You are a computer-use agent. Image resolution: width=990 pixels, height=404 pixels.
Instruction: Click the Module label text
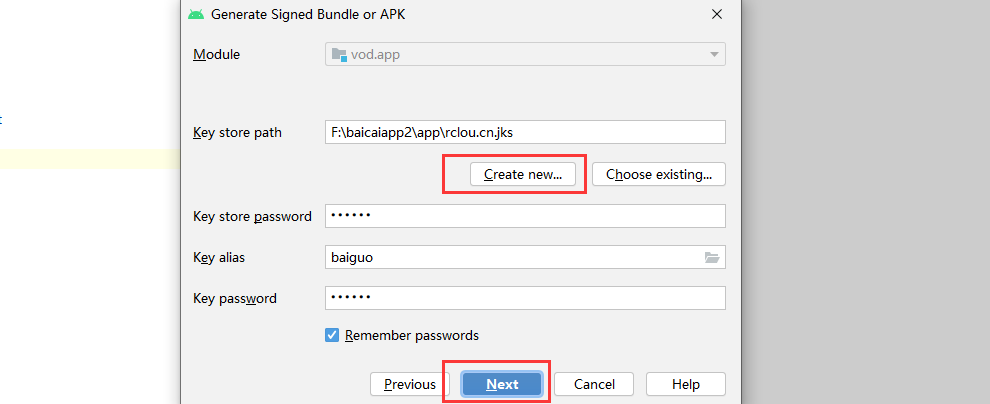coord(216,54)
